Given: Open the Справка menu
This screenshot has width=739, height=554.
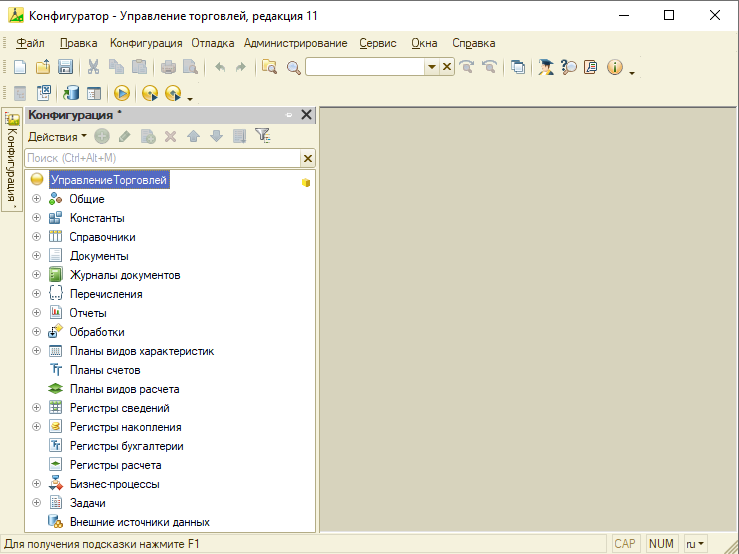Looking at the screenshot, I should tap(474, 43).
